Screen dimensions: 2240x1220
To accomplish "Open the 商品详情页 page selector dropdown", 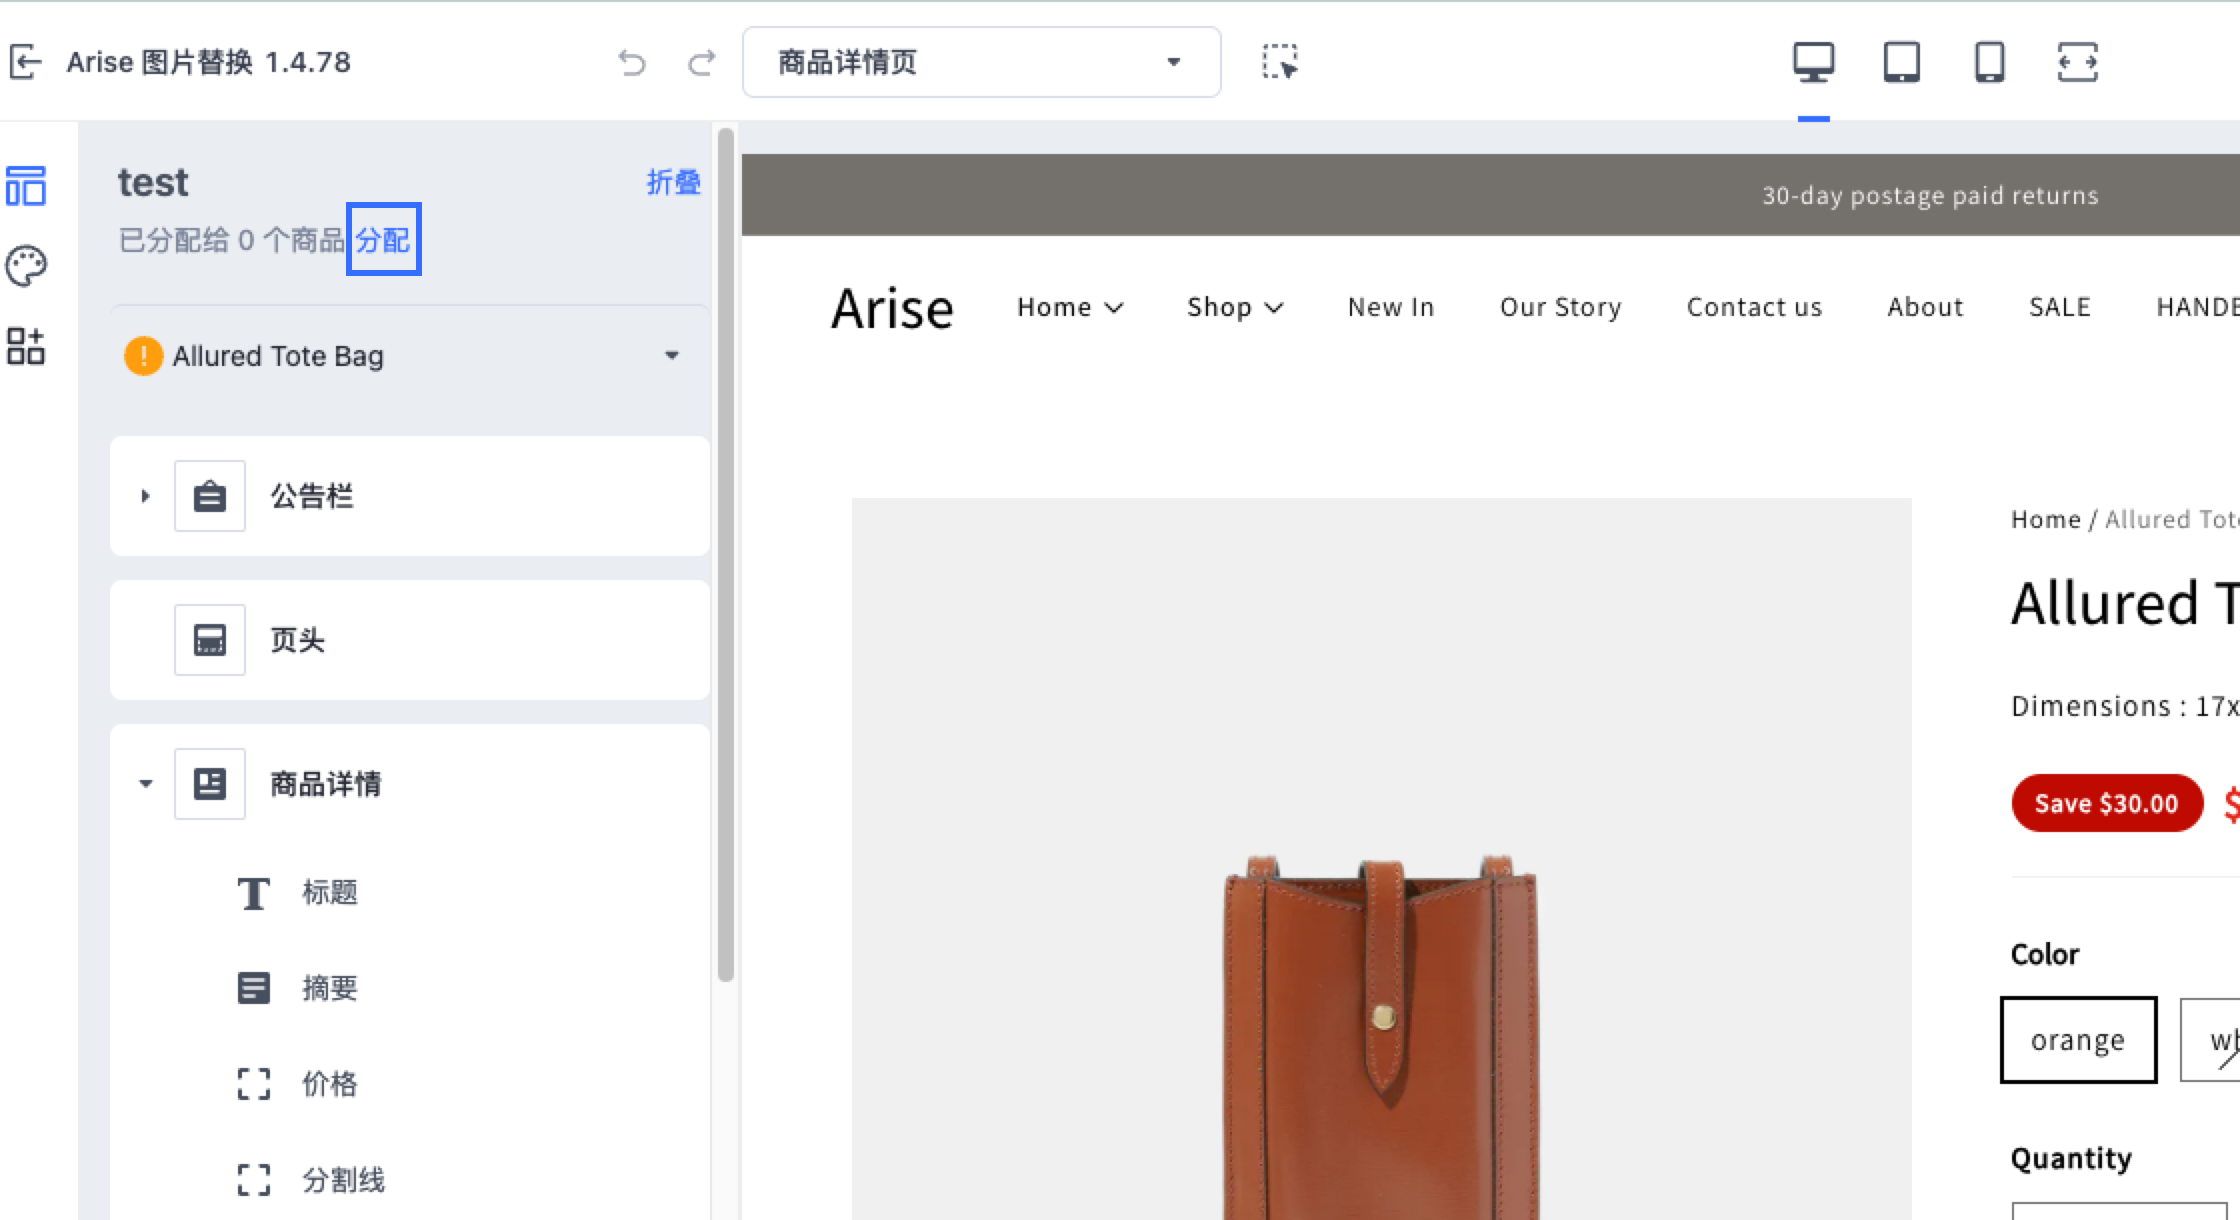I will pyautogui.click(x=981, y=62).
